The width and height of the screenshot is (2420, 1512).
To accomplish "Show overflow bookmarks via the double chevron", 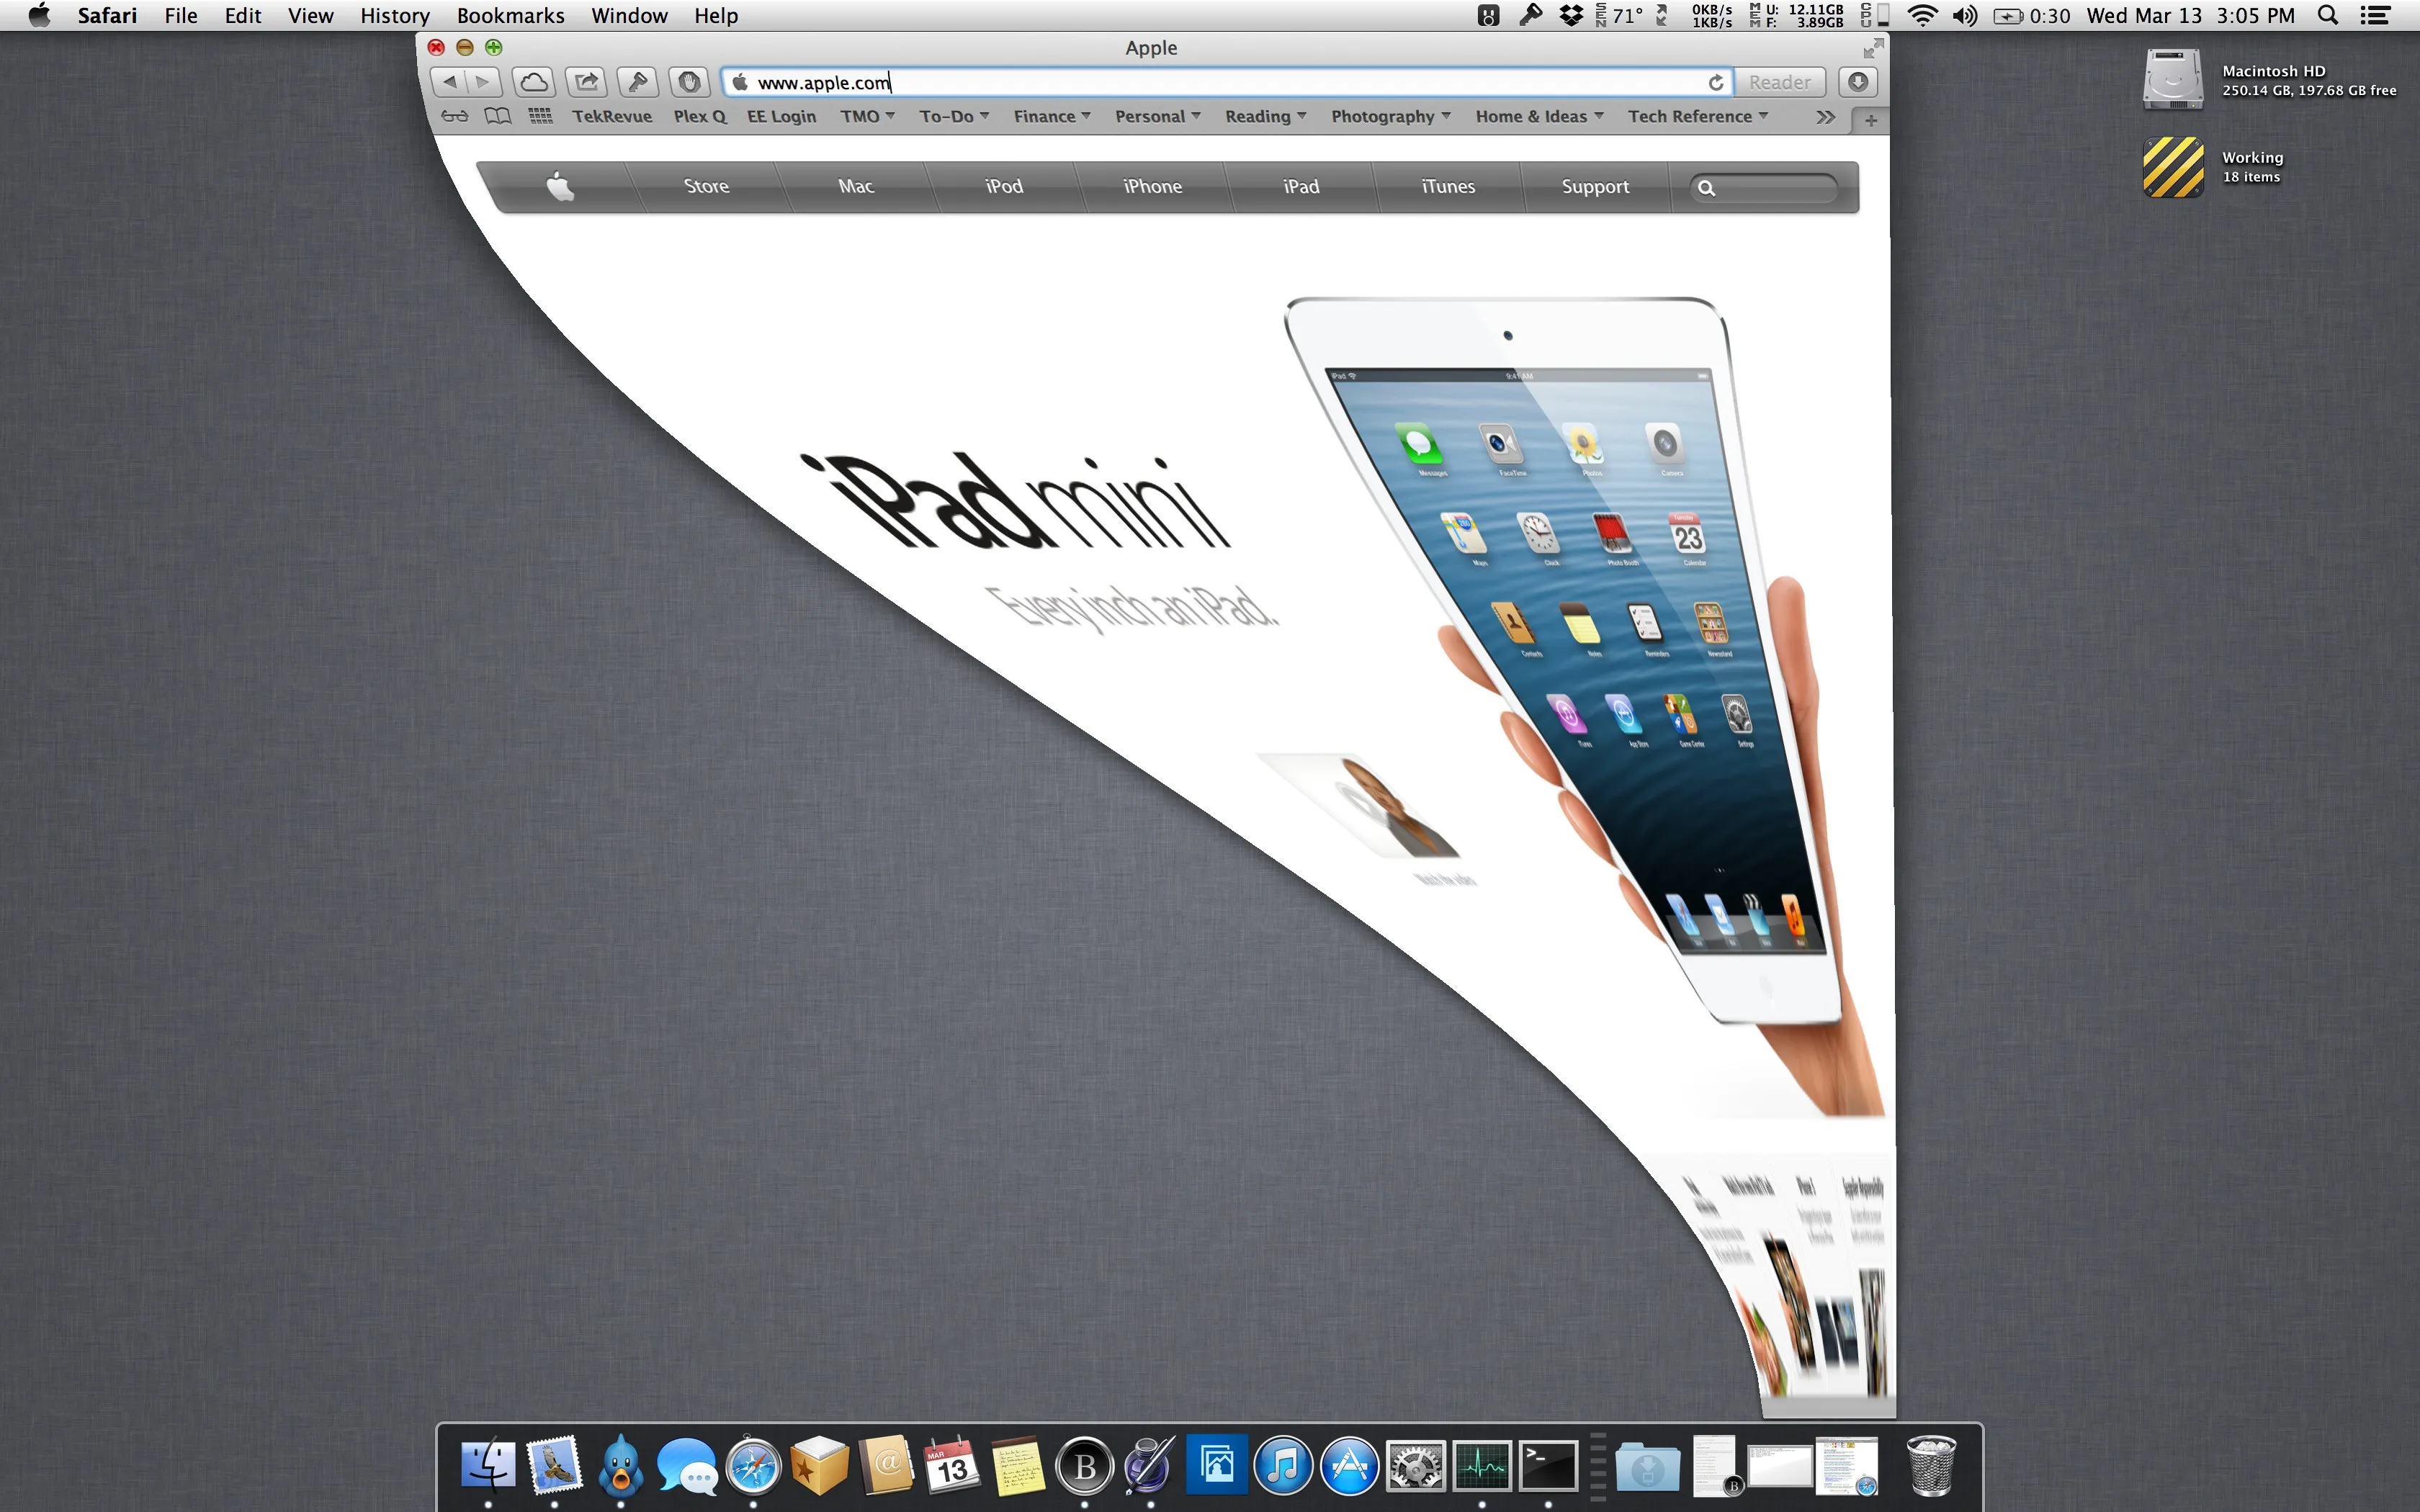I will point(1824,117).
